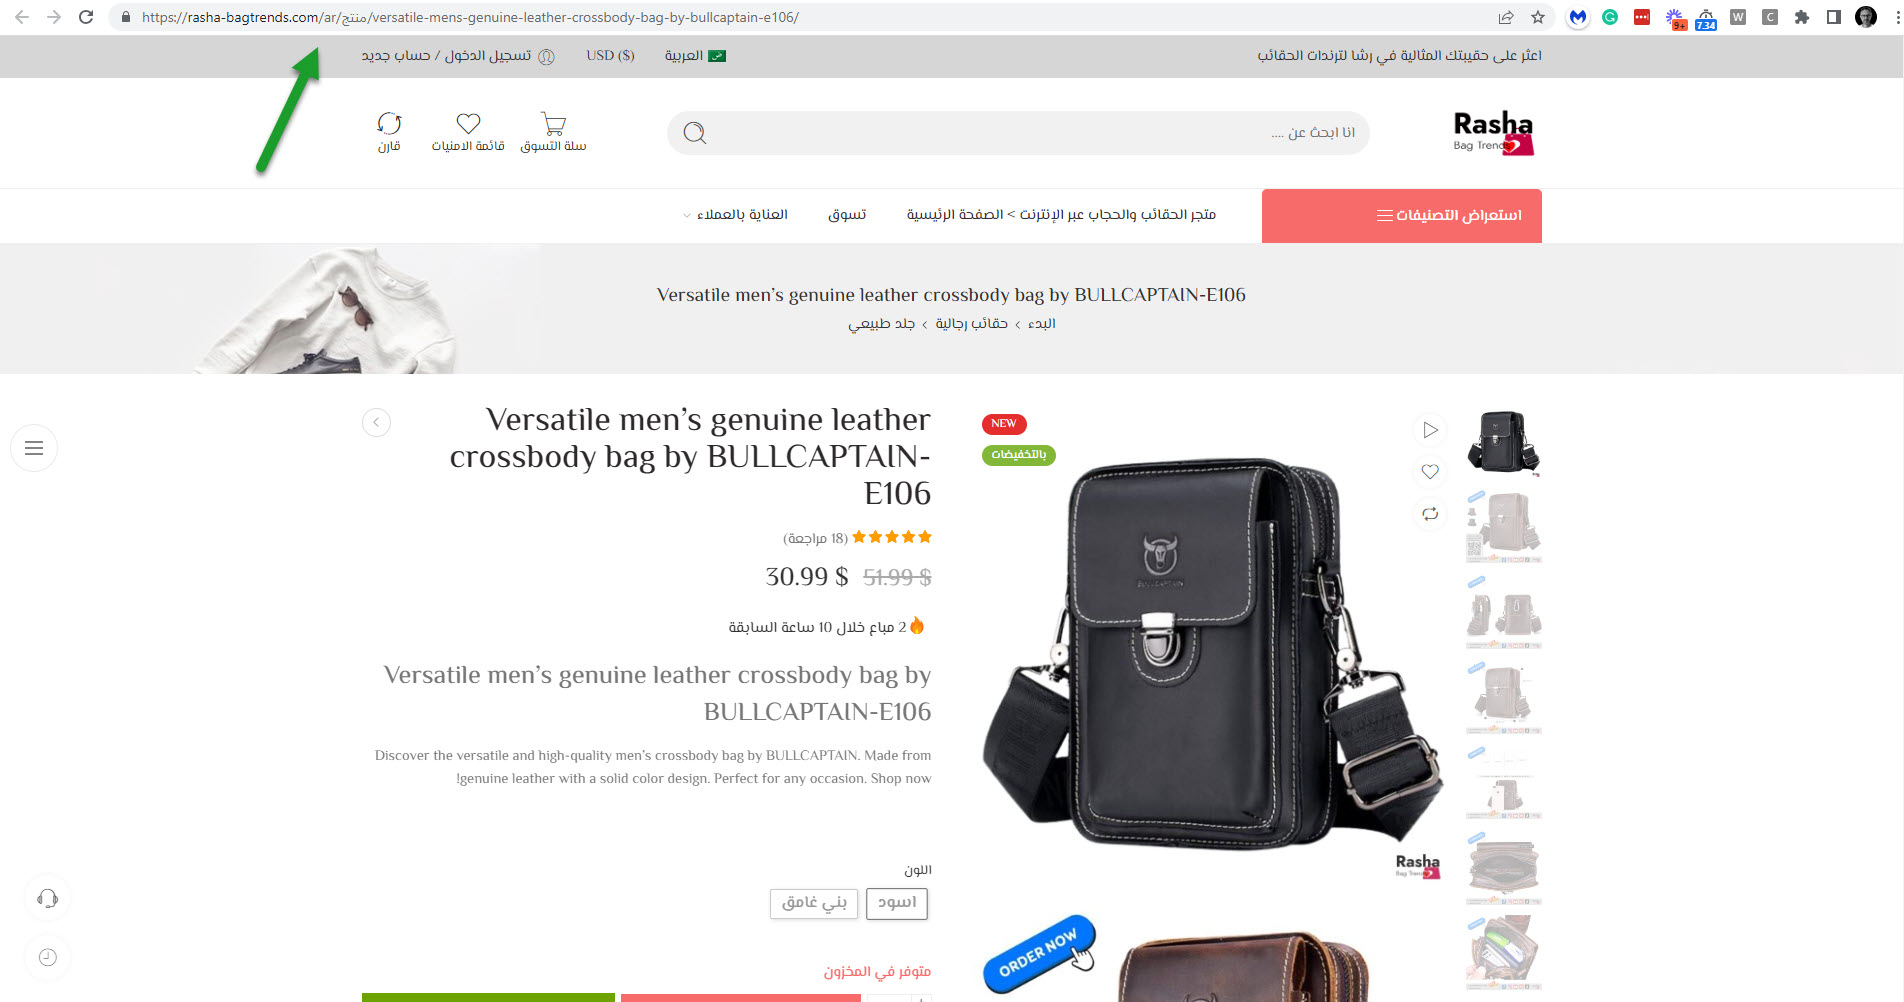Viewport: 1904px width, 1002px height.
Task: Click the search magnifier icon
Action: [695, 133]
